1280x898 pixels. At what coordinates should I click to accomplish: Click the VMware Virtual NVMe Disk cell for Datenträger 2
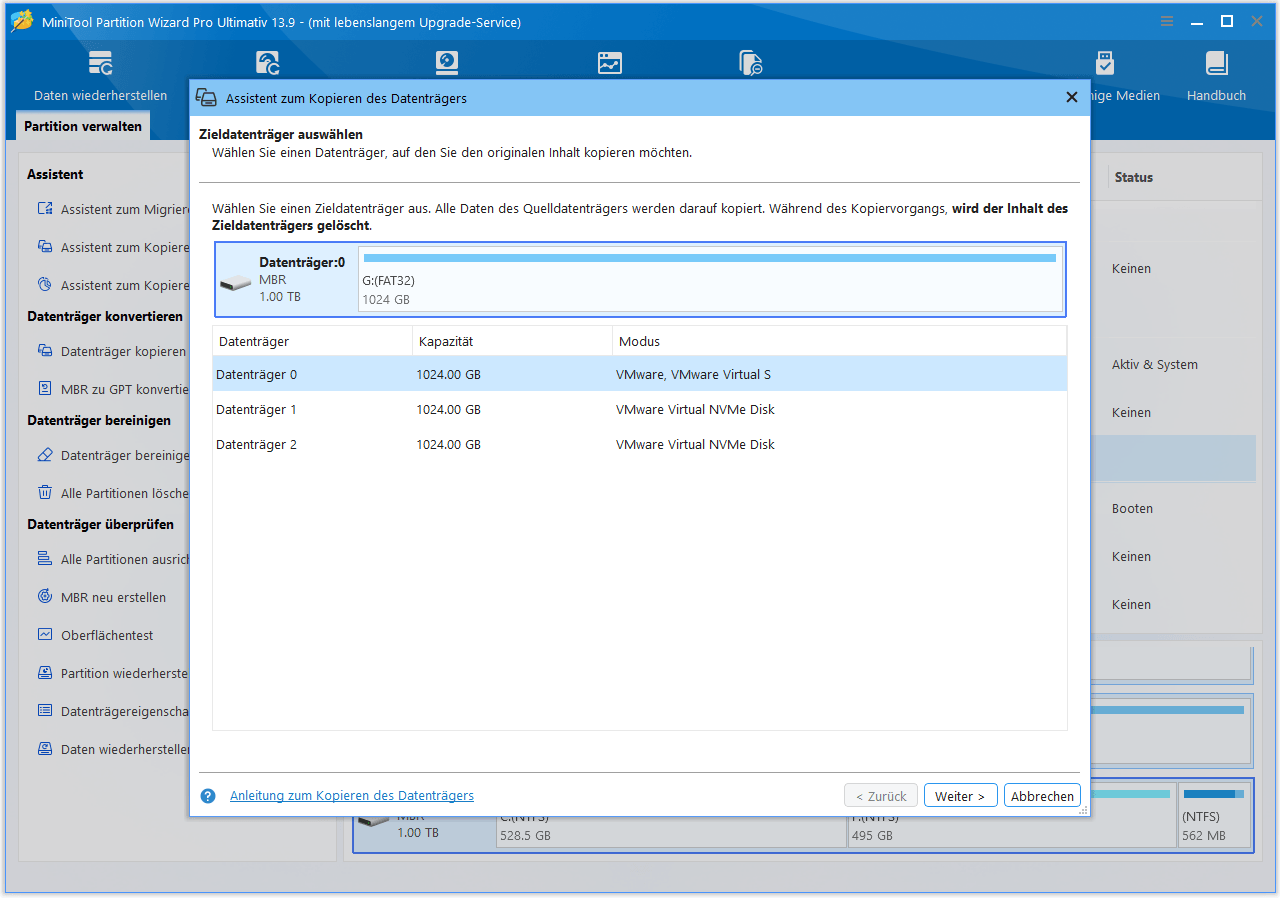pyautogui.click(x=695, y=444)
